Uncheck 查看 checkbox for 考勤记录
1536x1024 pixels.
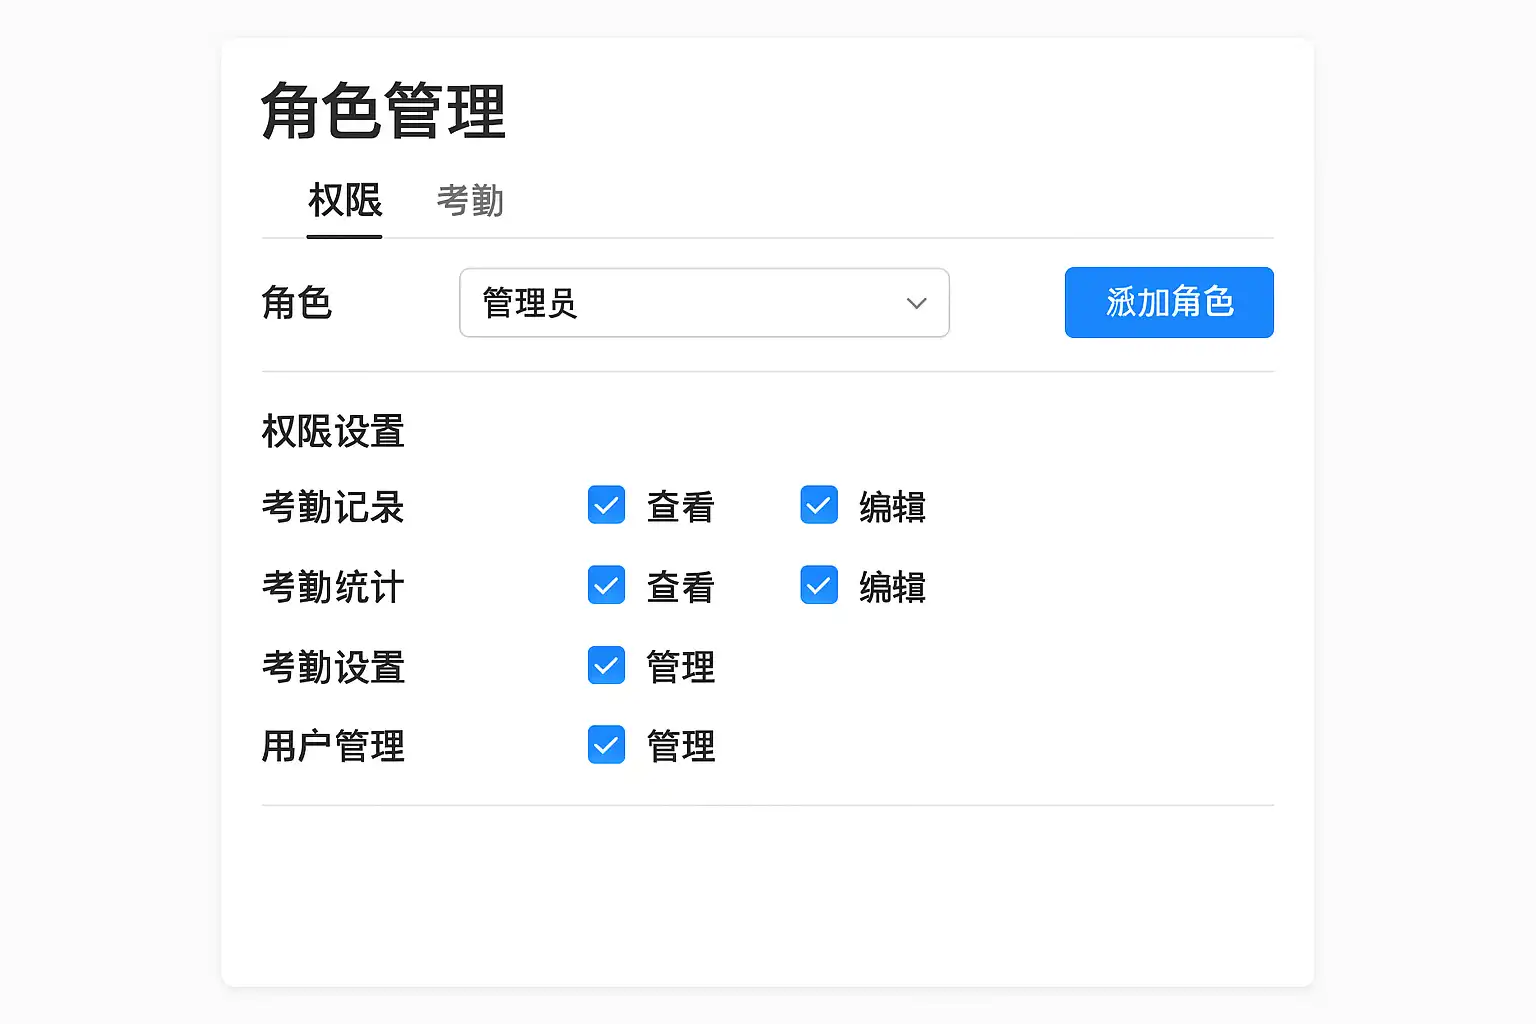pyautogui.click(x=606, y=506)
